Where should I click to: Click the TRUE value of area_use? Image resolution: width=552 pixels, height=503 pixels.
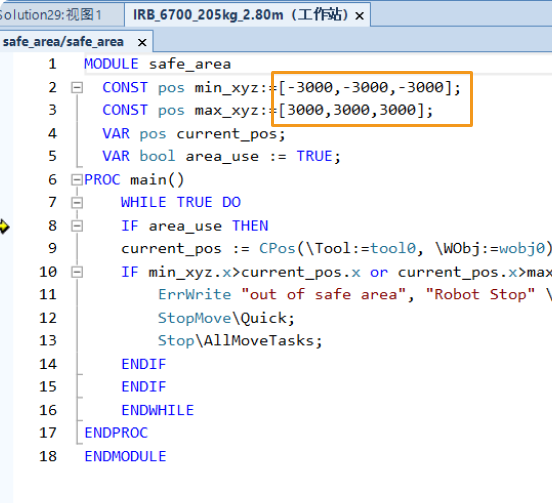click(314, 156)
